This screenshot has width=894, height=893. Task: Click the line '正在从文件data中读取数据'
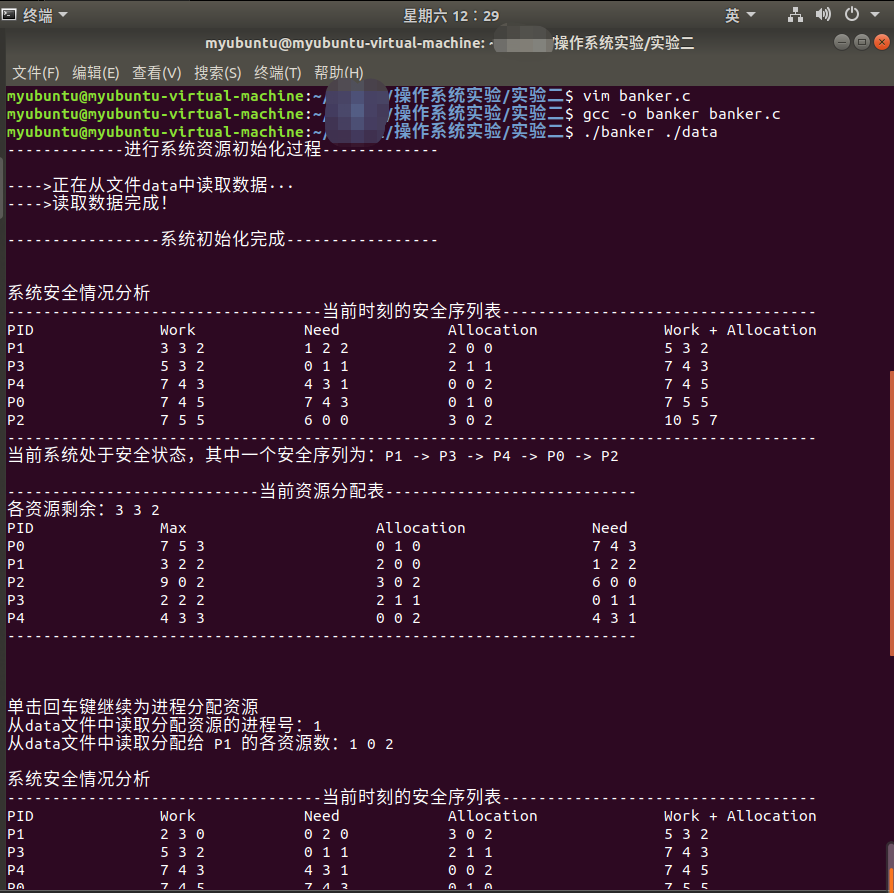160,185
